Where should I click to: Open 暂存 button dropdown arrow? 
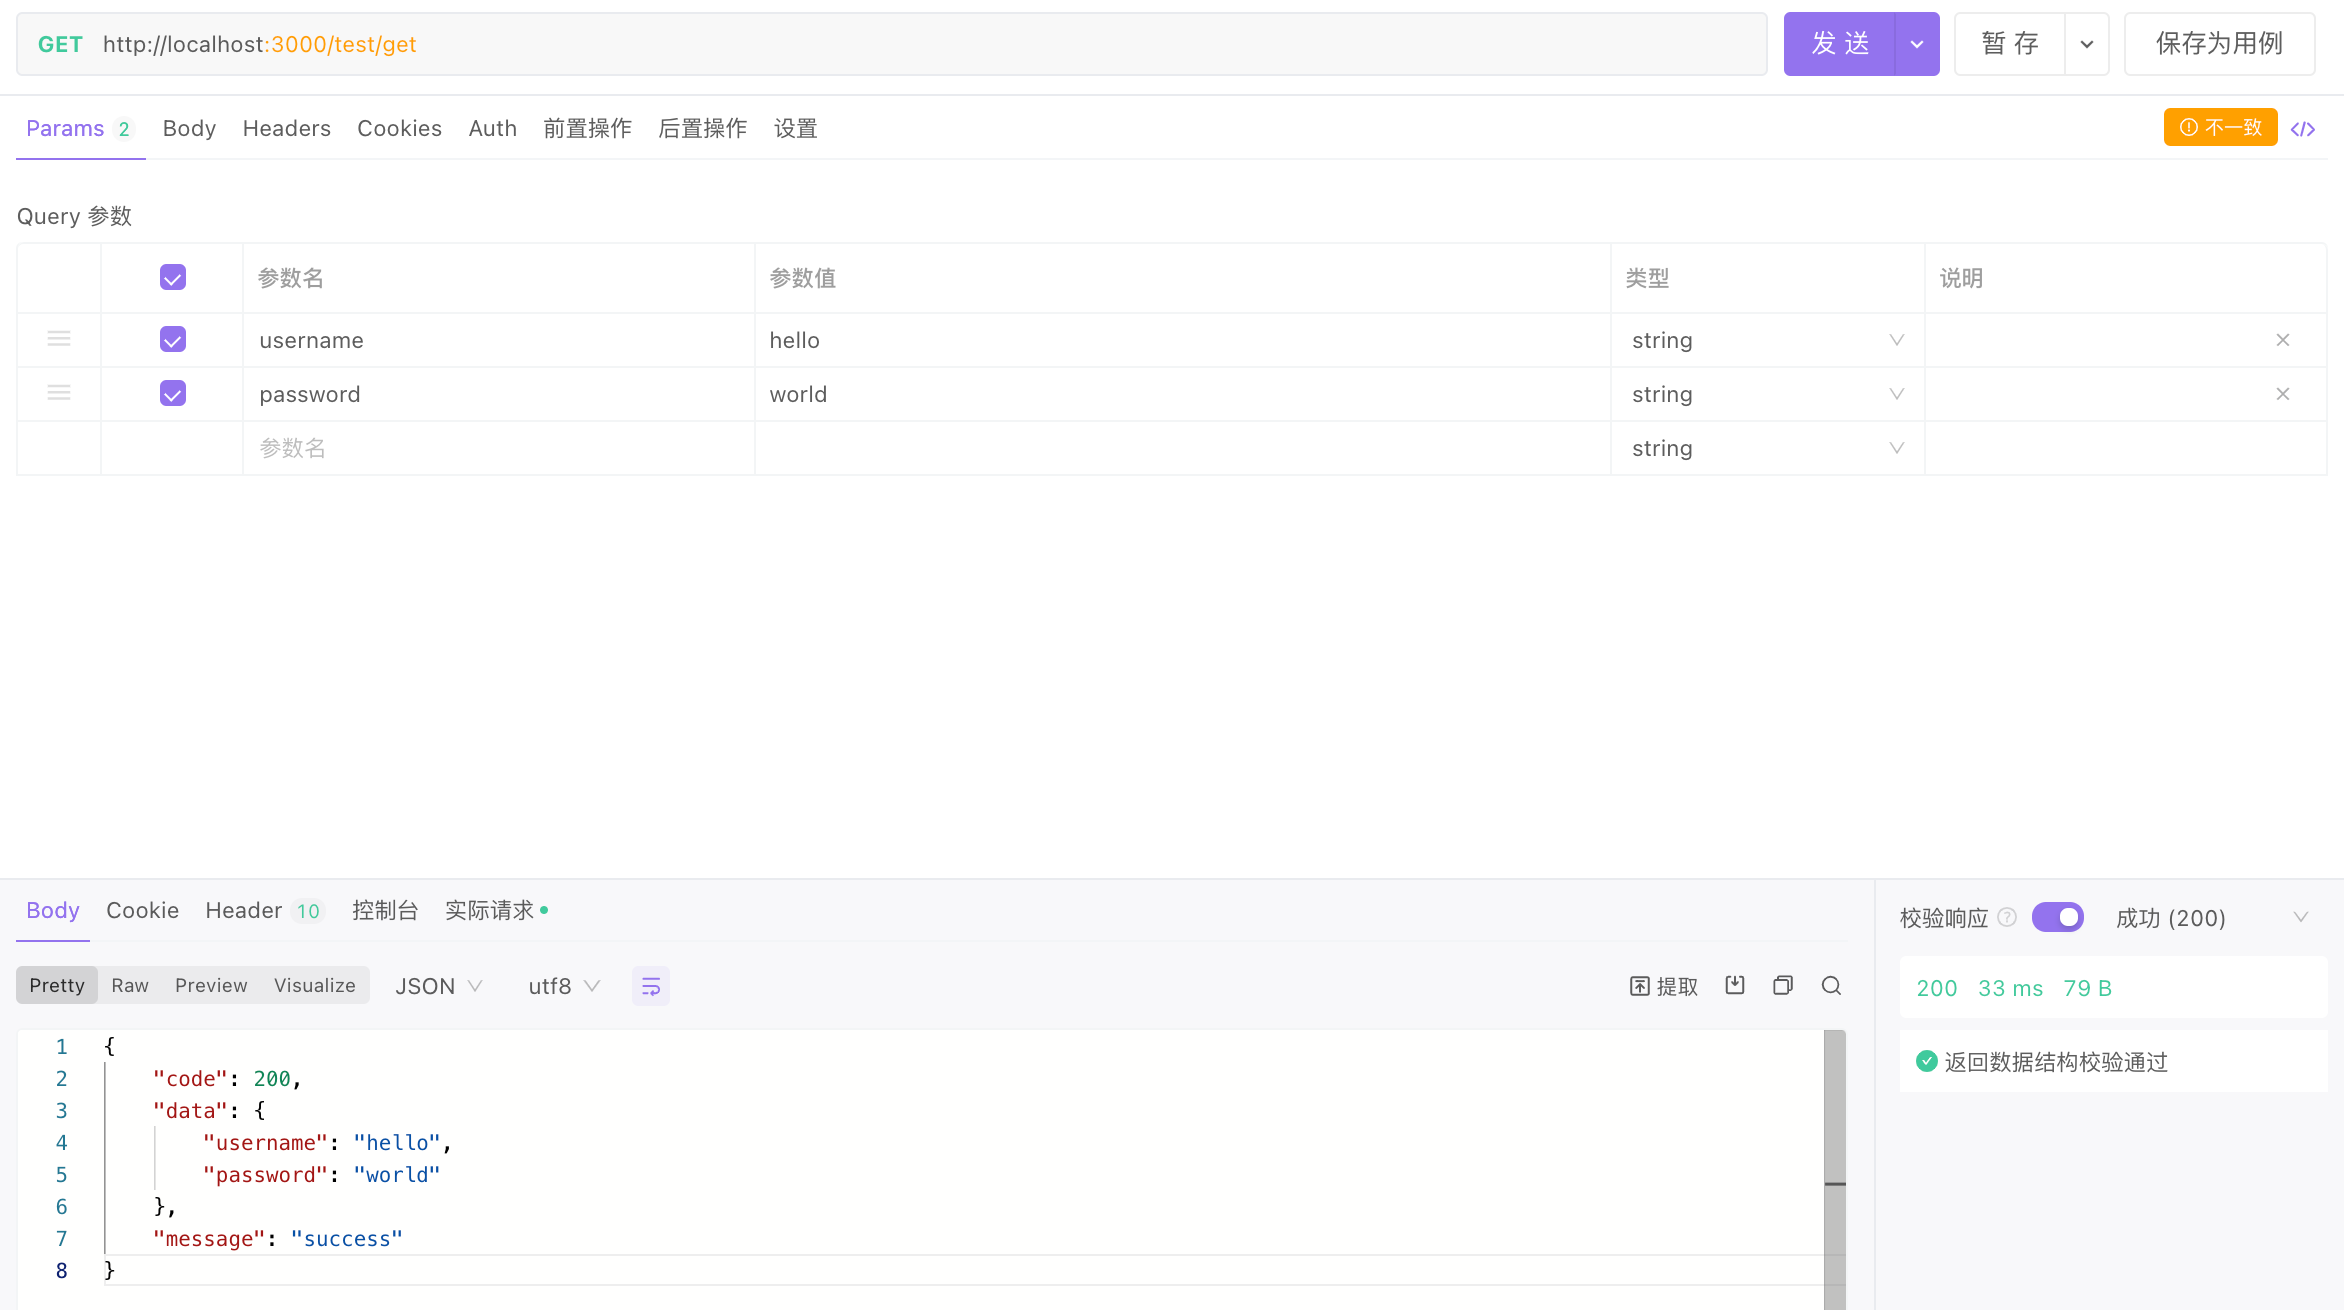(x=2087, y=44)
